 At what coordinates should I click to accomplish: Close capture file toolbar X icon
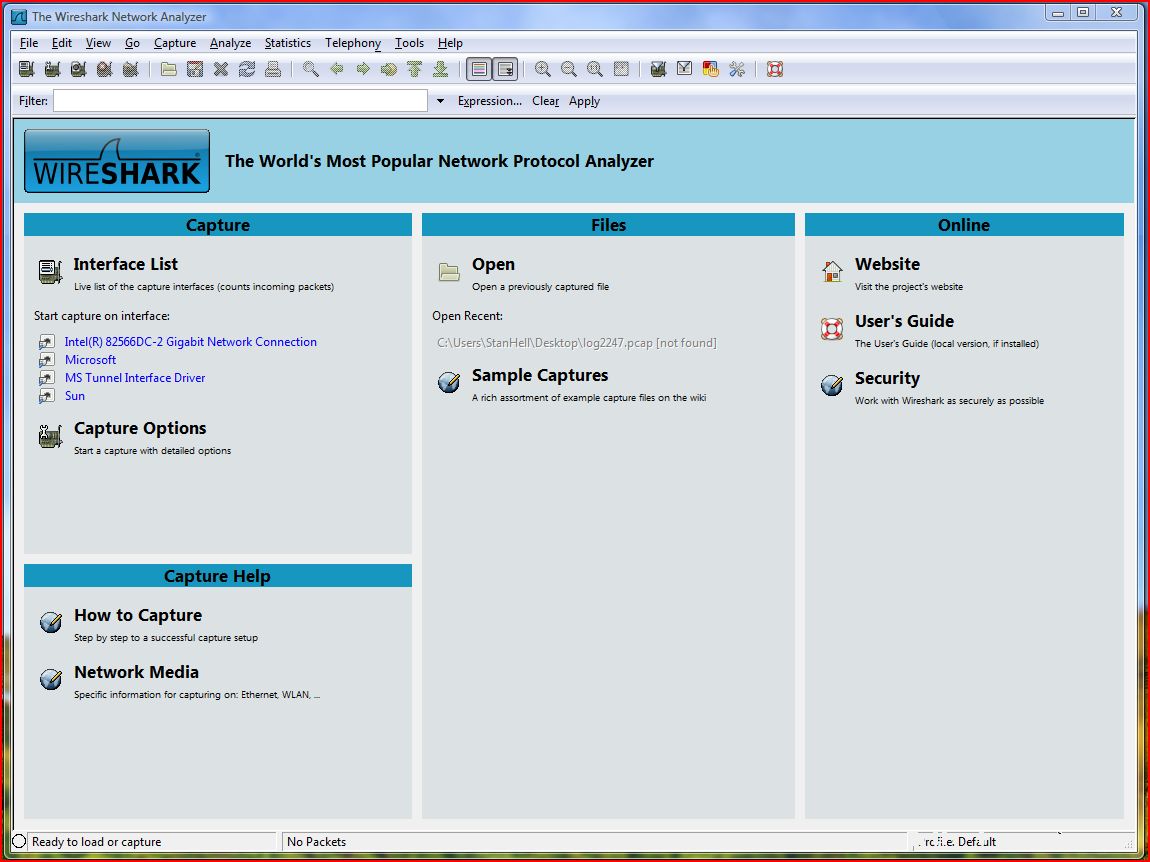[x=221, y=69]
